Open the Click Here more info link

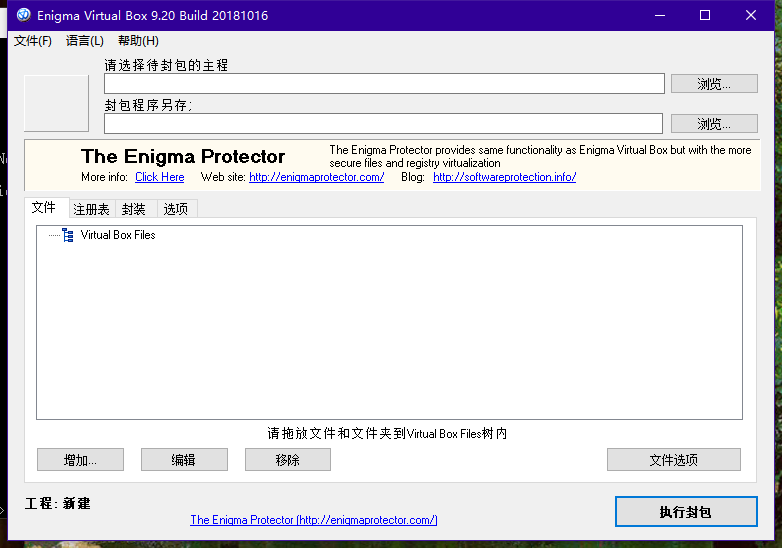click(160, 177)
